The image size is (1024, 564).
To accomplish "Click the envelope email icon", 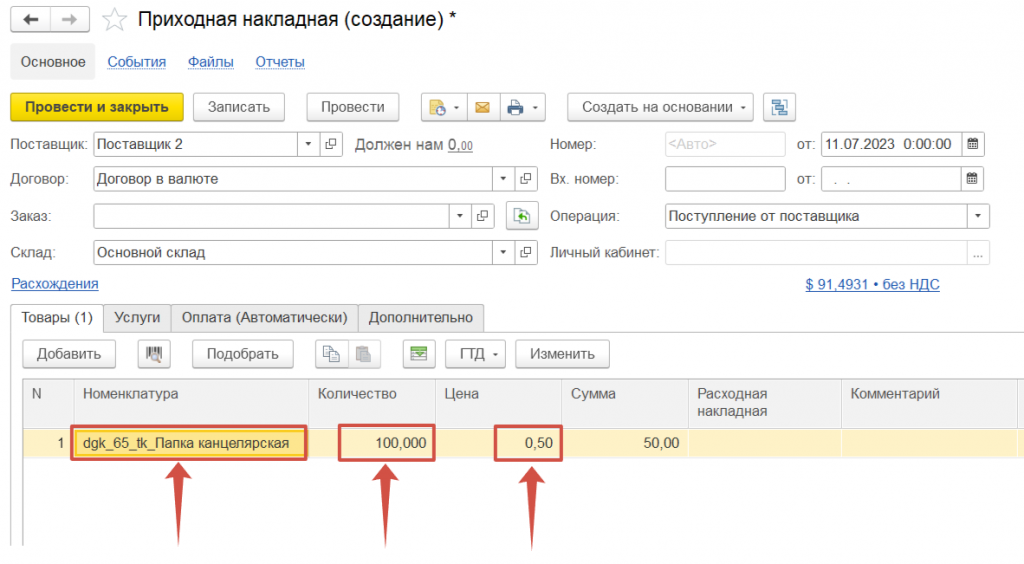I will [x=482, y=107].
